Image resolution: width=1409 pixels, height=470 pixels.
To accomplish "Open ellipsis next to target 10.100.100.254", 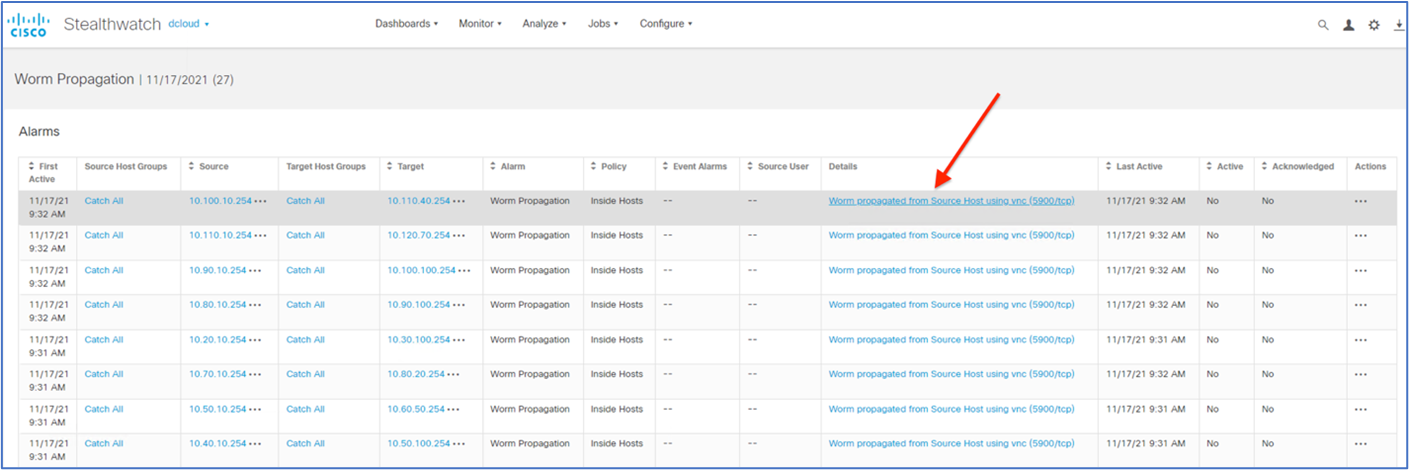I will (465, 271).
